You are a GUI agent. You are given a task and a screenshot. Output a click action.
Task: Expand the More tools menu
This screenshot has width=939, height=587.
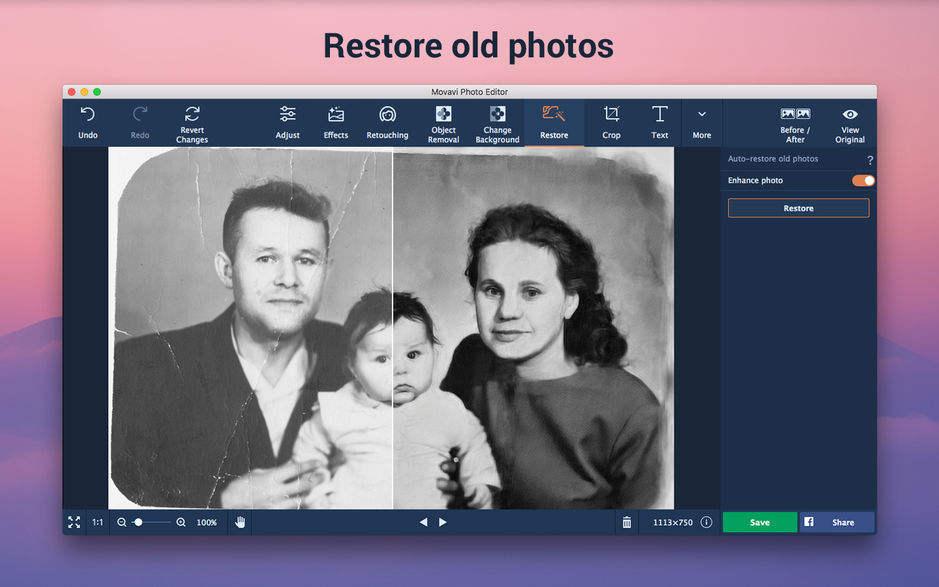(701, 122)
